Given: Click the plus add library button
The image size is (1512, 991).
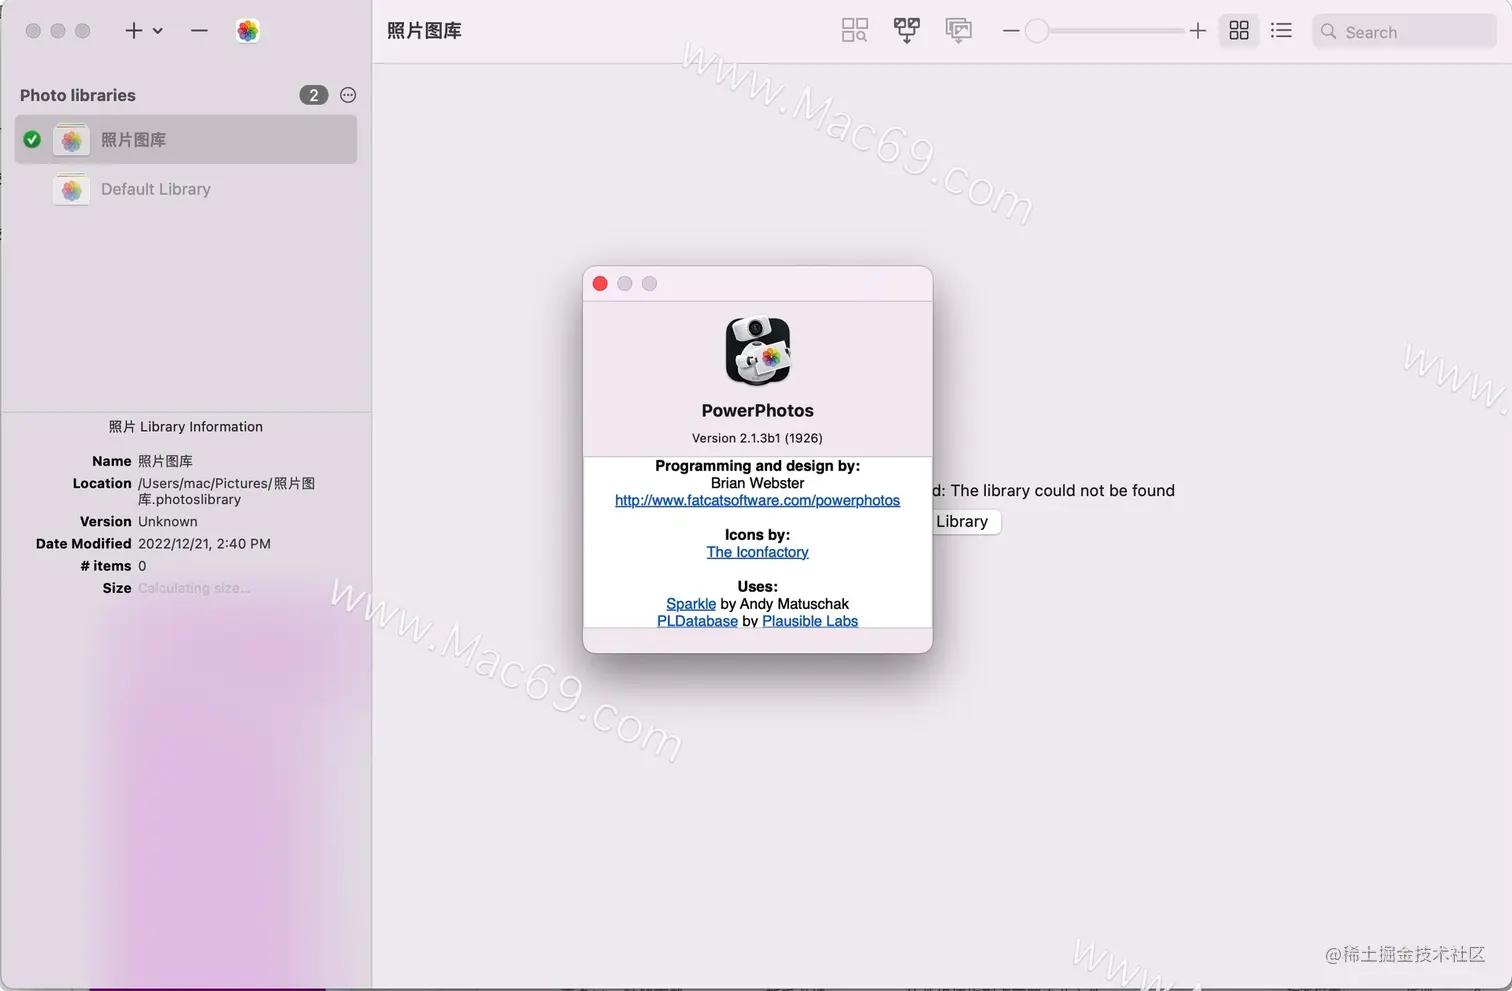Looking at the screenshot, I should click(x=133, y=31).
